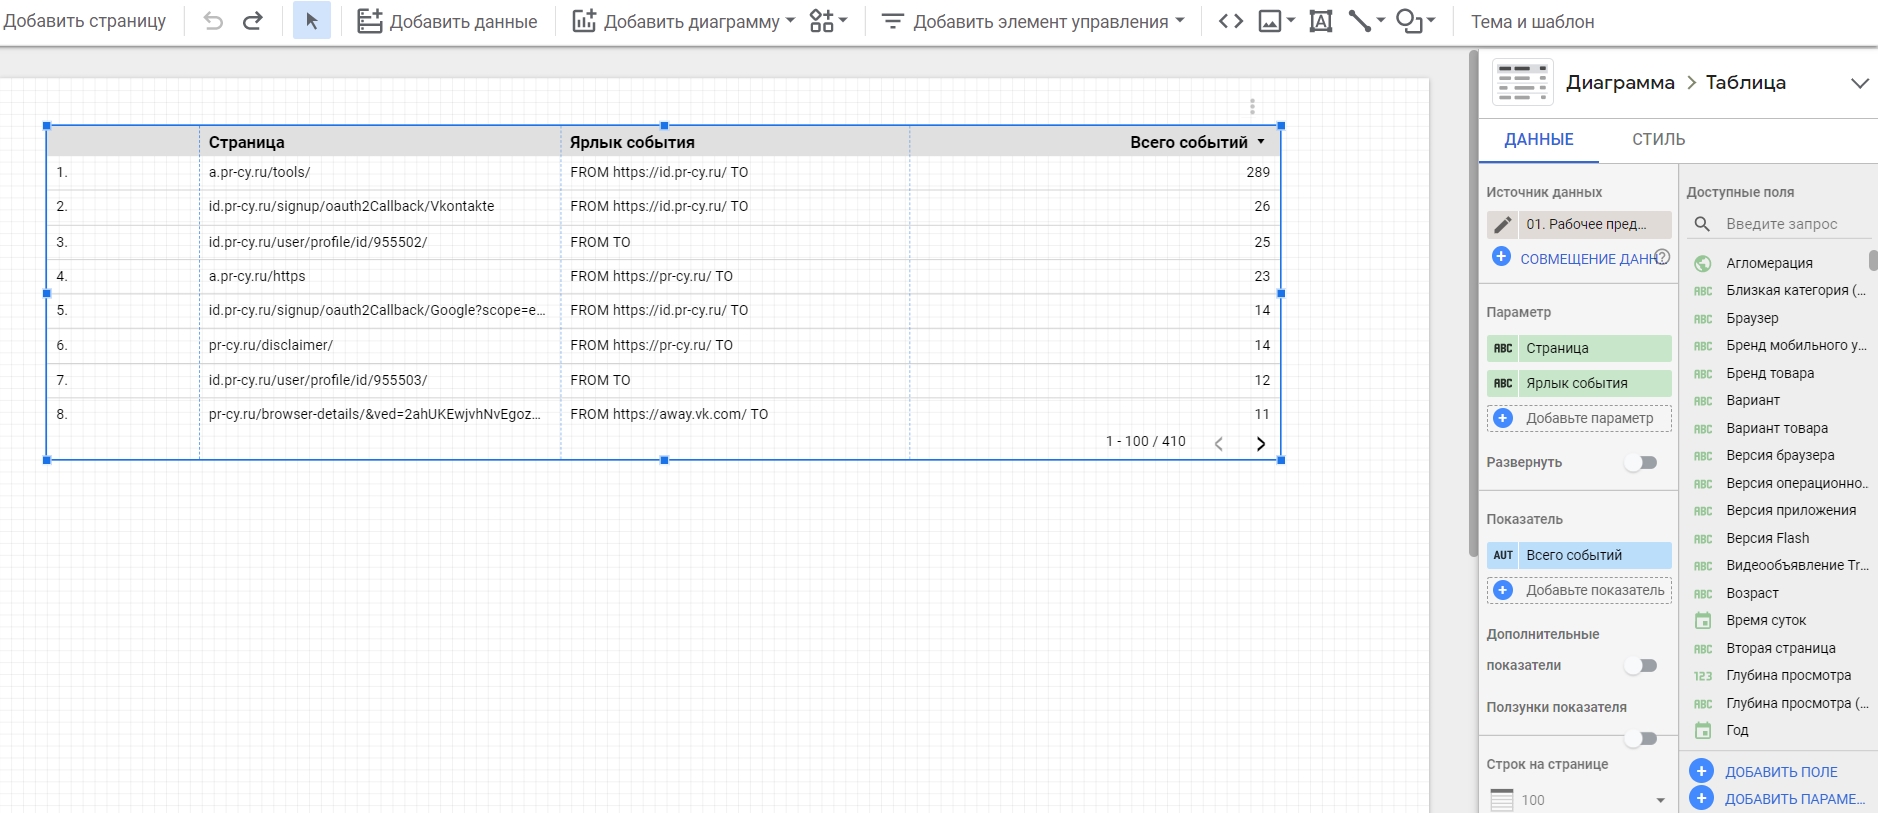The image size is (1878, 813).
Task: Select the Браузер field in the list
Action: 1752,318
